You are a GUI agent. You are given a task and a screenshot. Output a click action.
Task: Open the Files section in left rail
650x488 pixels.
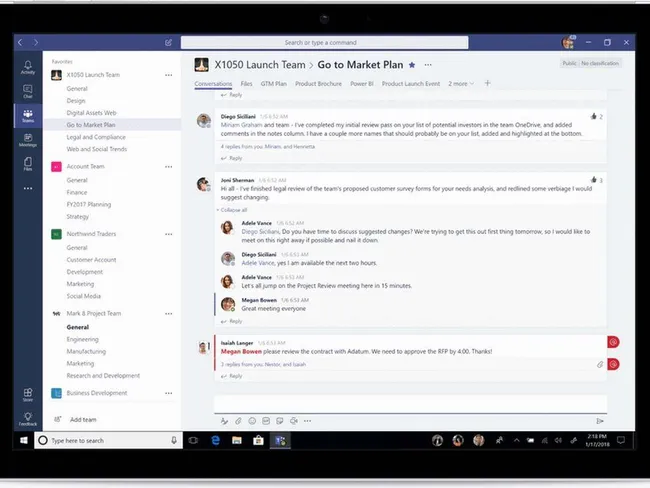(28, 164)
